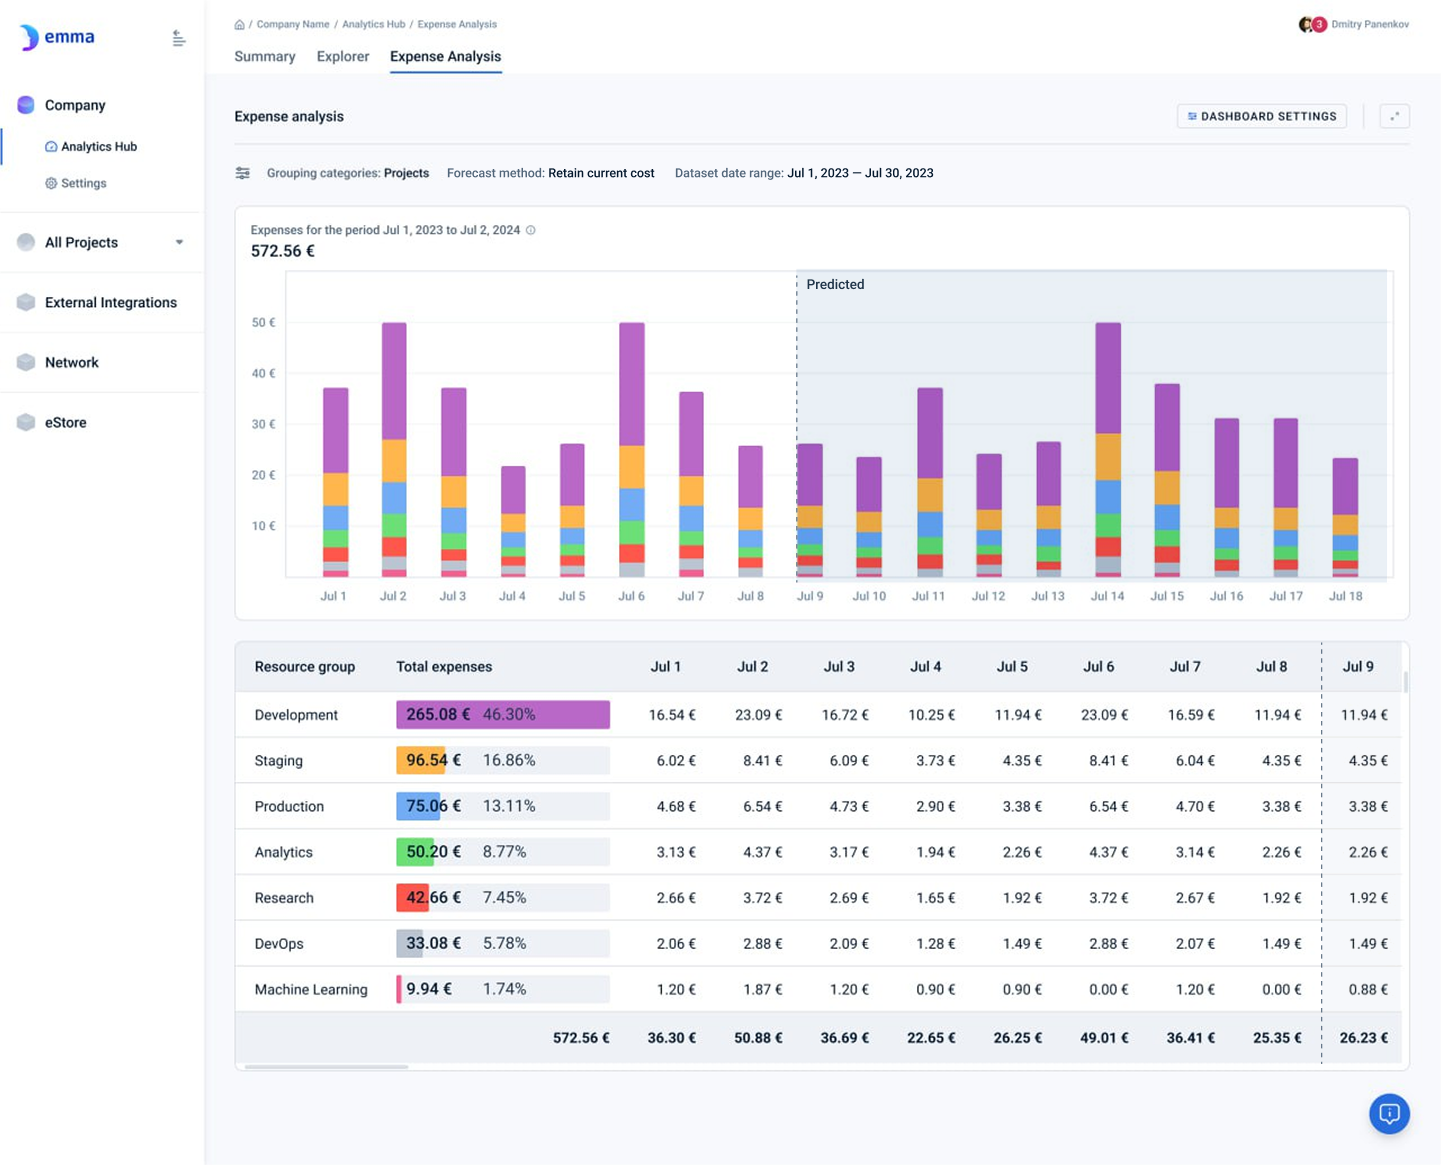Select the Machine Learning row label
This screenshot has width=1441, height=1165.
coord(311,990)
